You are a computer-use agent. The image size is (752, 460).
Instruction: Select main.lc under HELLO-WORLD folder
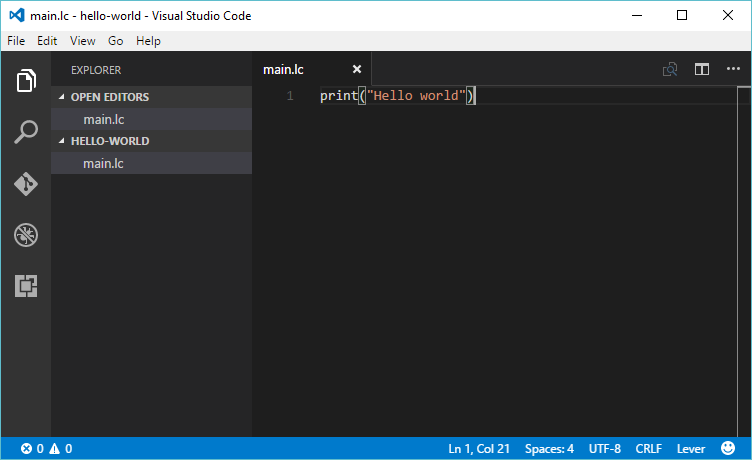coord(103,163)
